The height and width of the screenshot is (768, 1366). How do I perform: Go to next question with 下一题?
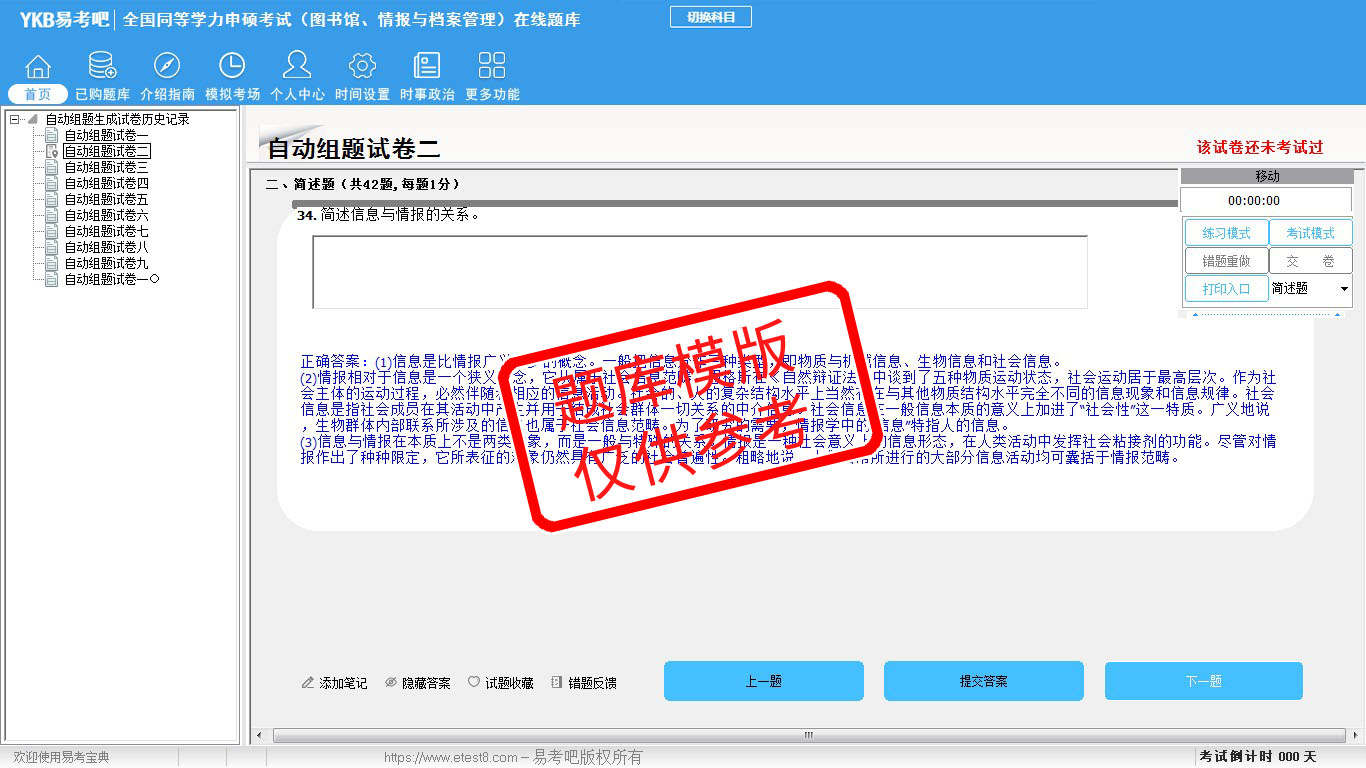1203,681
